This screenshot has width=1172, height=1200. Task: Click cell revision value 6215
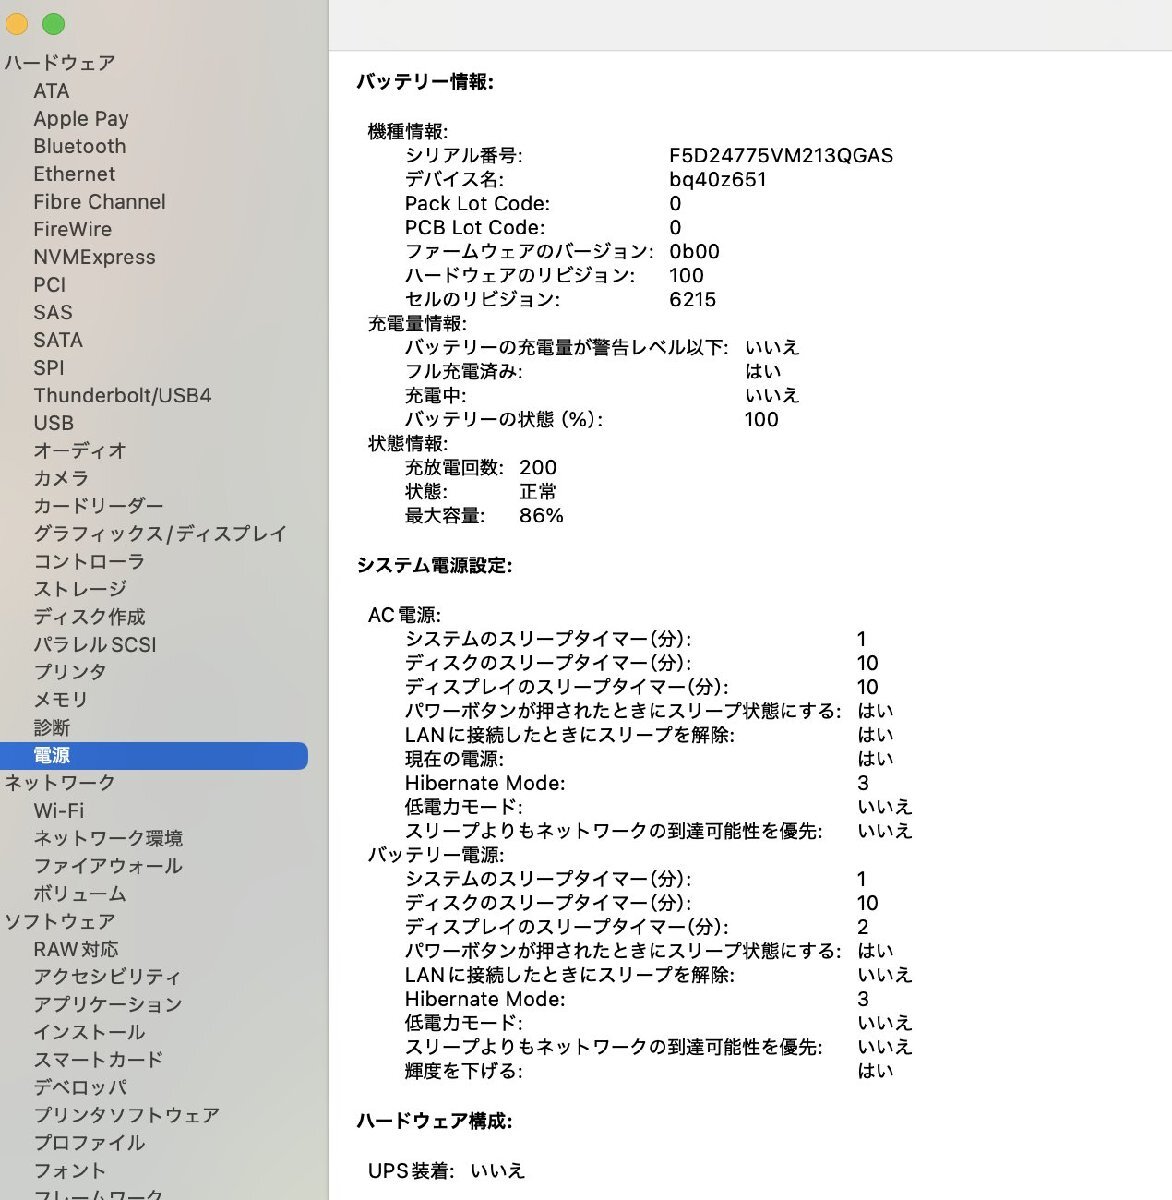693,300
